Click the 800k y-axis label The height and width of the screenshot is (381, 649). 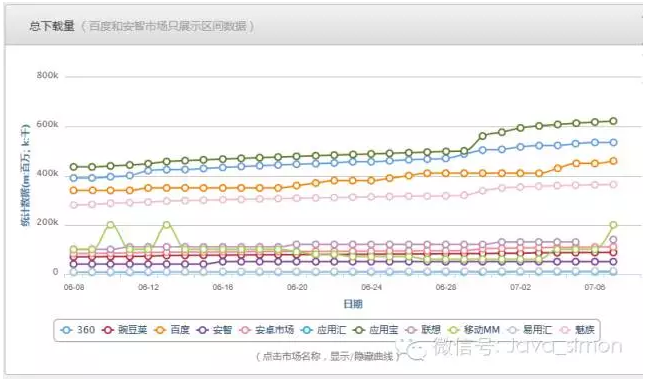(x=47, y=75)
